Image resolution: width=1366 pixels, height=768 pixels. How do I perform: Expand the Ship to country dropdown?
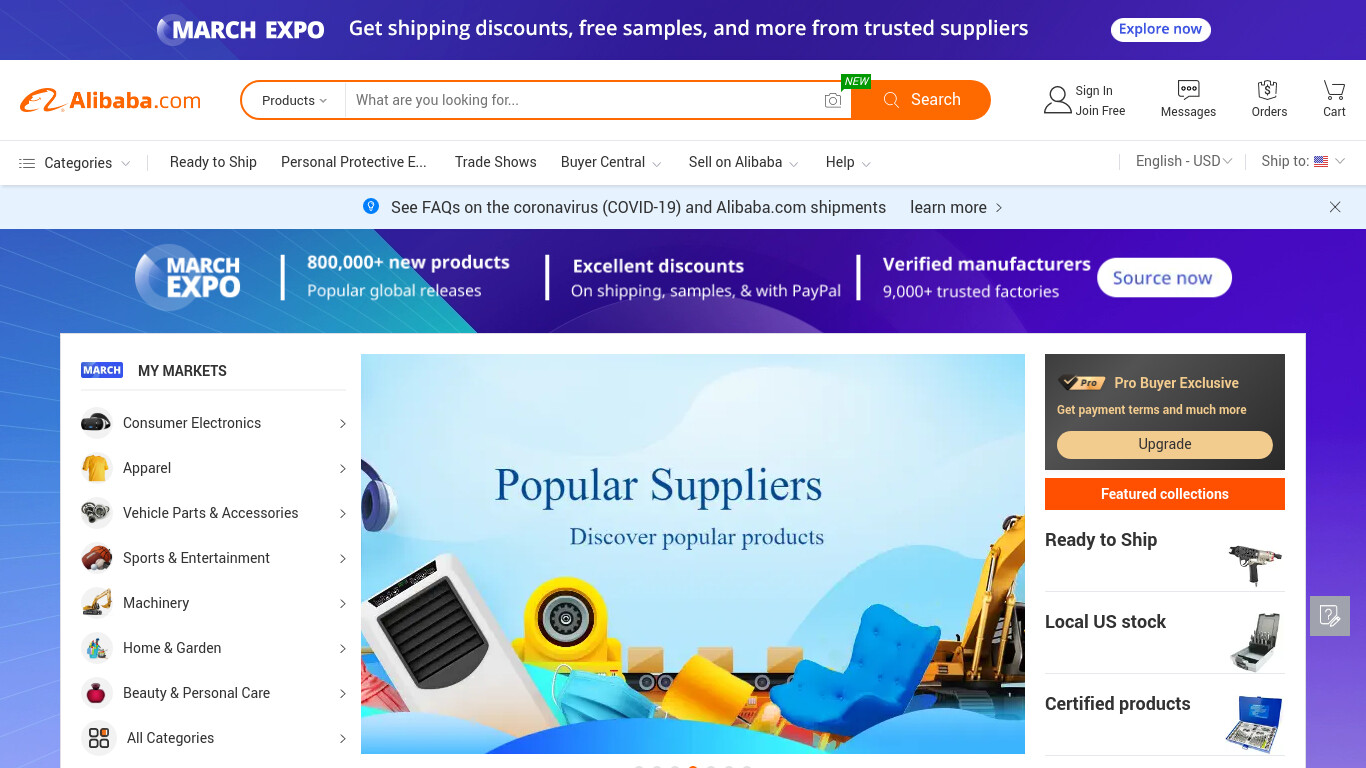tap(1304, 161)
